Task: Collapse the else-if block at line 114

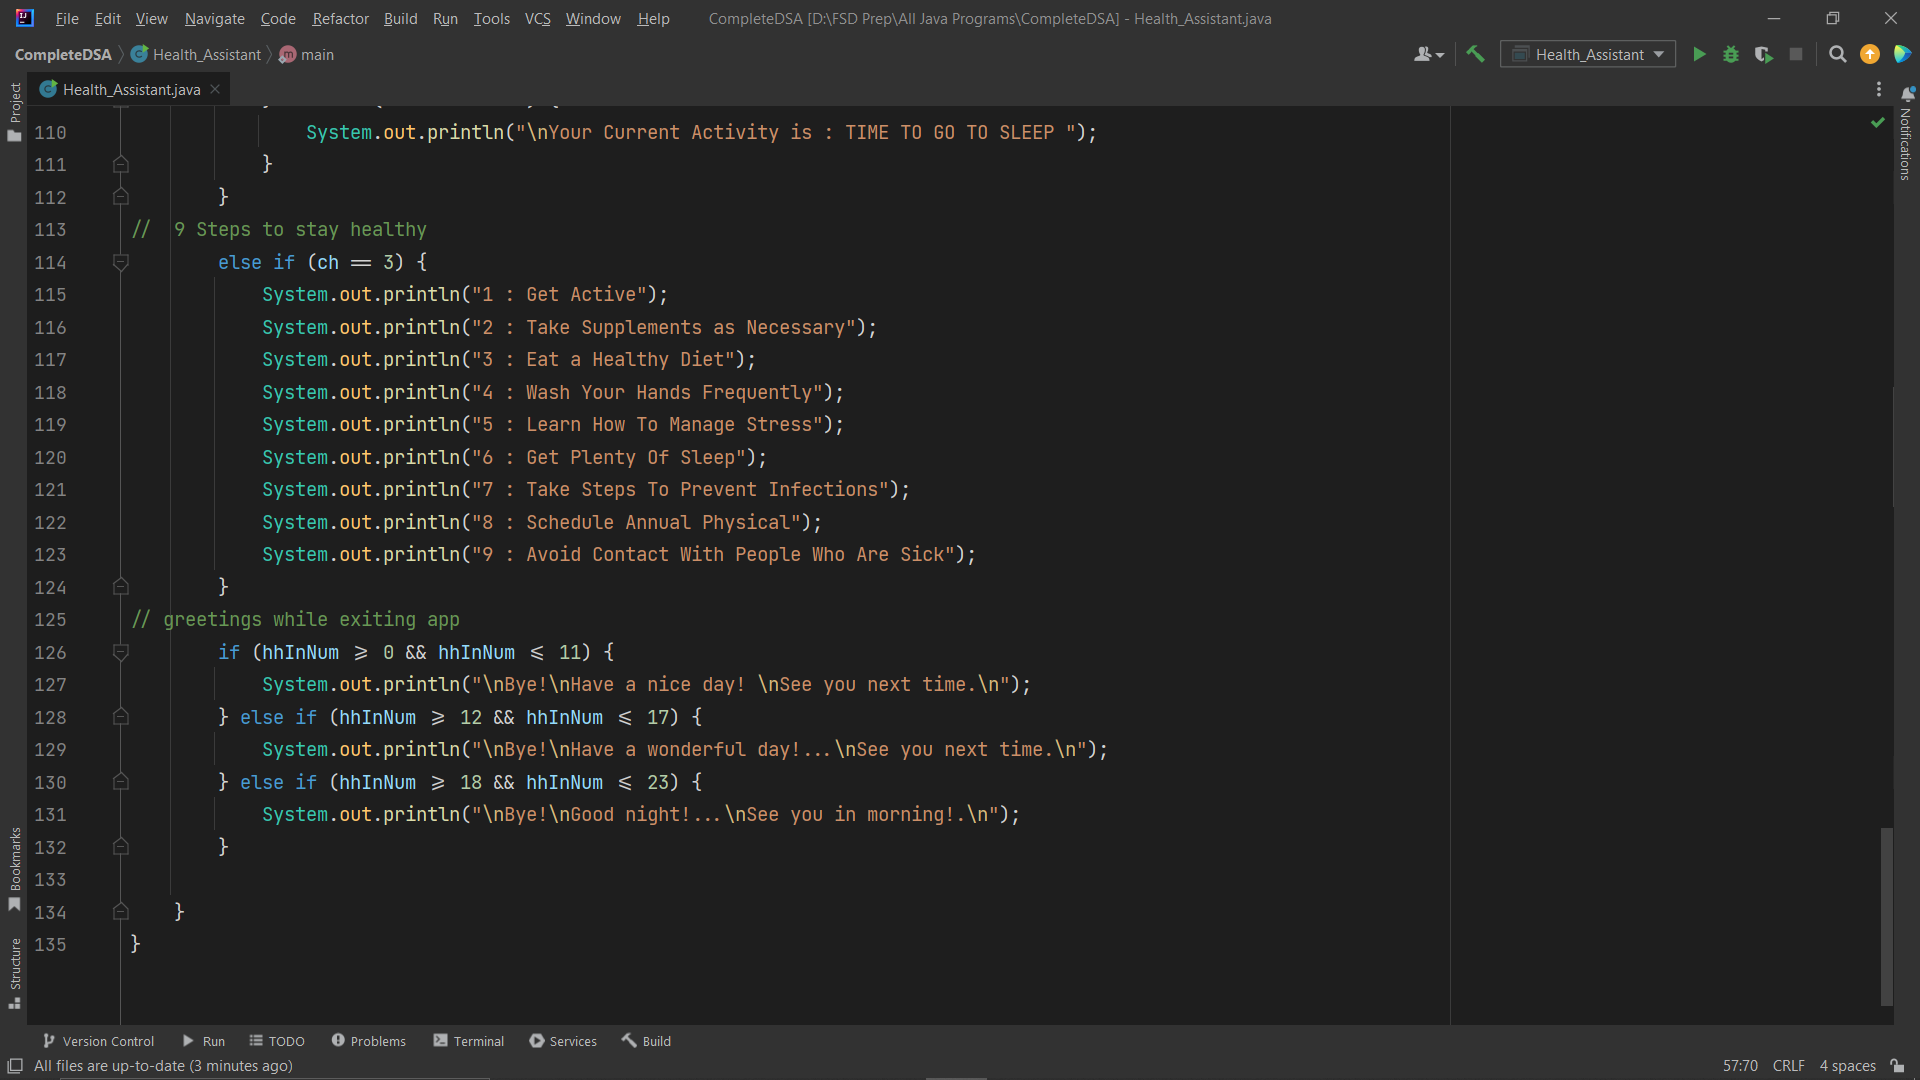Action: coord(121,262)
